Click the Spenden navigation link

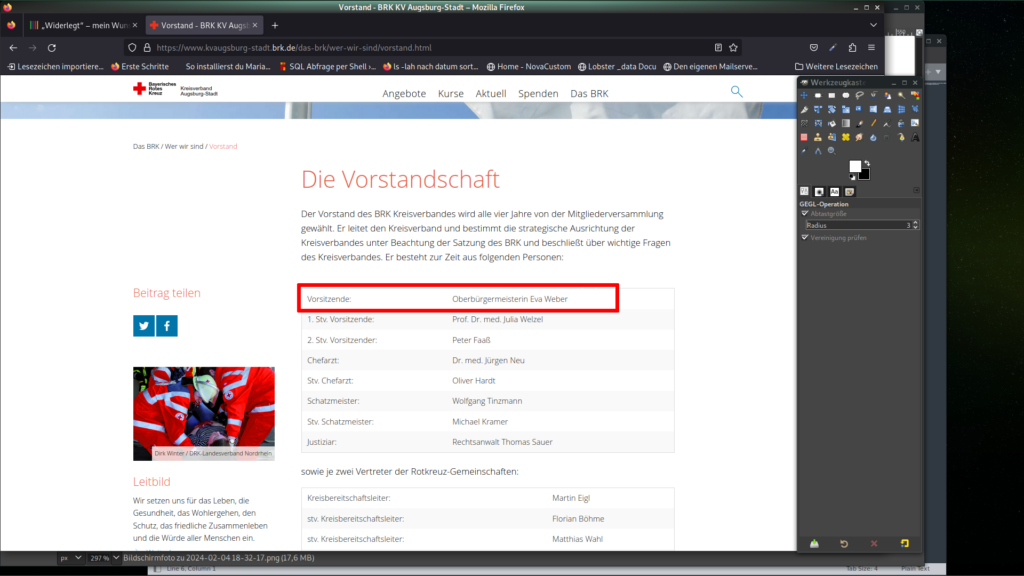click(x=538, y=93)
